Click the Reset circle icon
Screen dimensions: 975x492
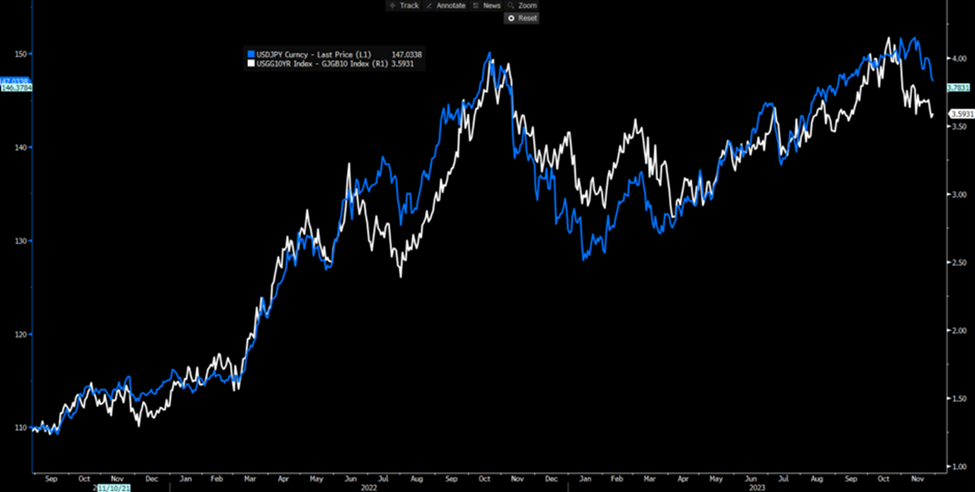[x=511, y=18]
